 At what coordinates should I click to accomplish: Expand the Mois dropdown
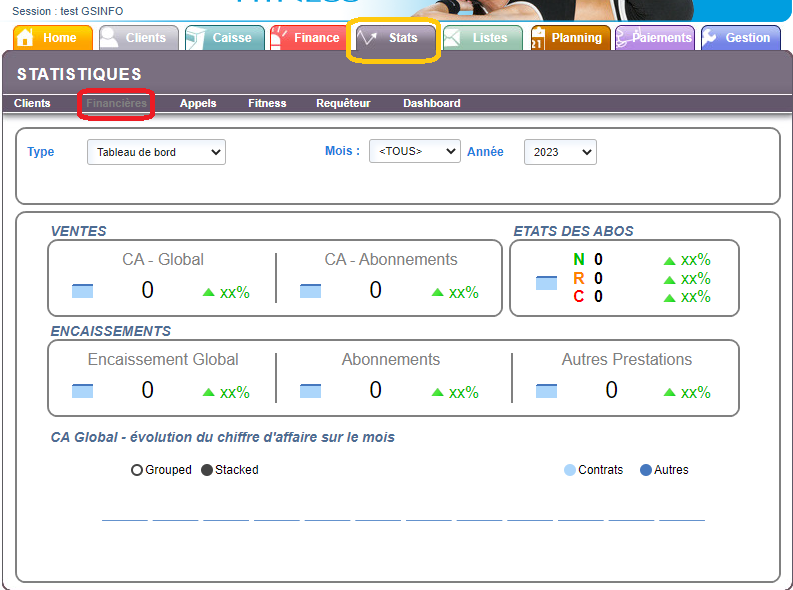point(414,152)
